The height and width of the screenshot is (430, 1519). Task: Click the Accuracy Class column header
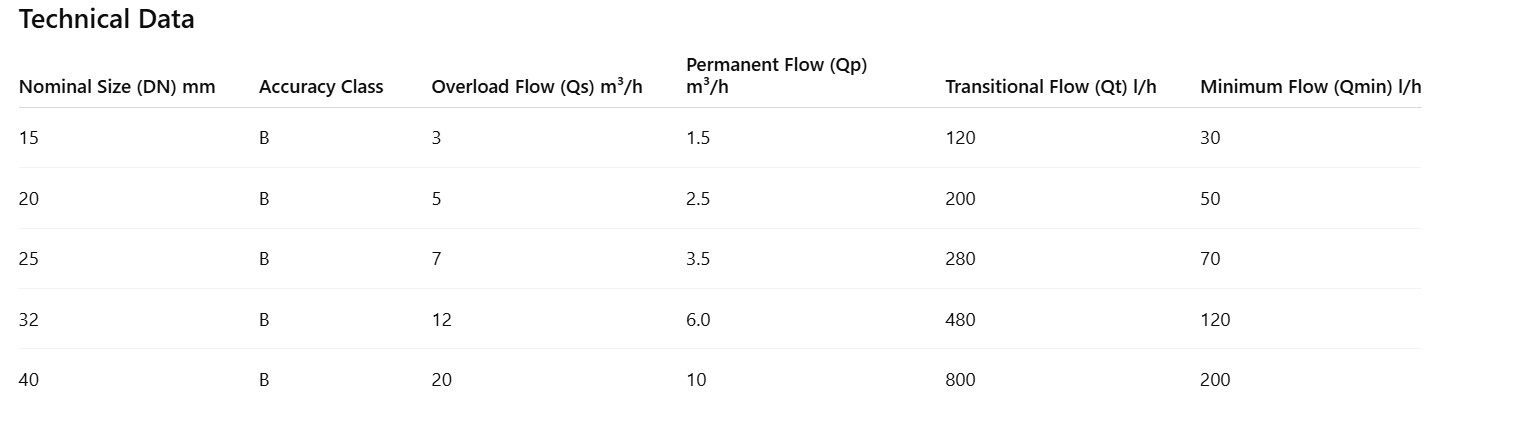[x=321, y=87]
